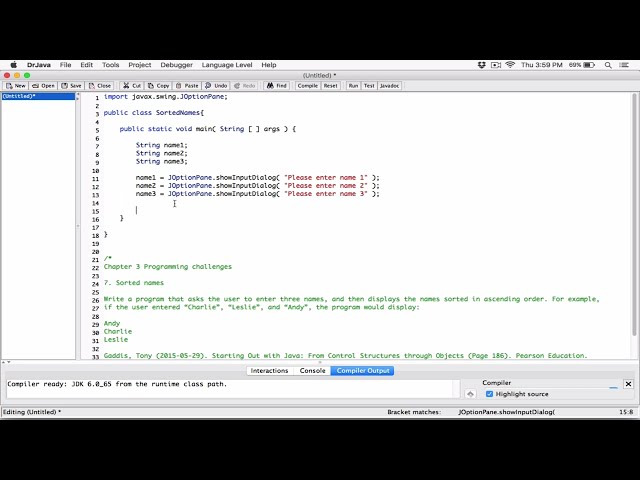
Task: Click the Wi-Fi icon in the menu bar
Action: pyautogui.click(x=510, y=65)
